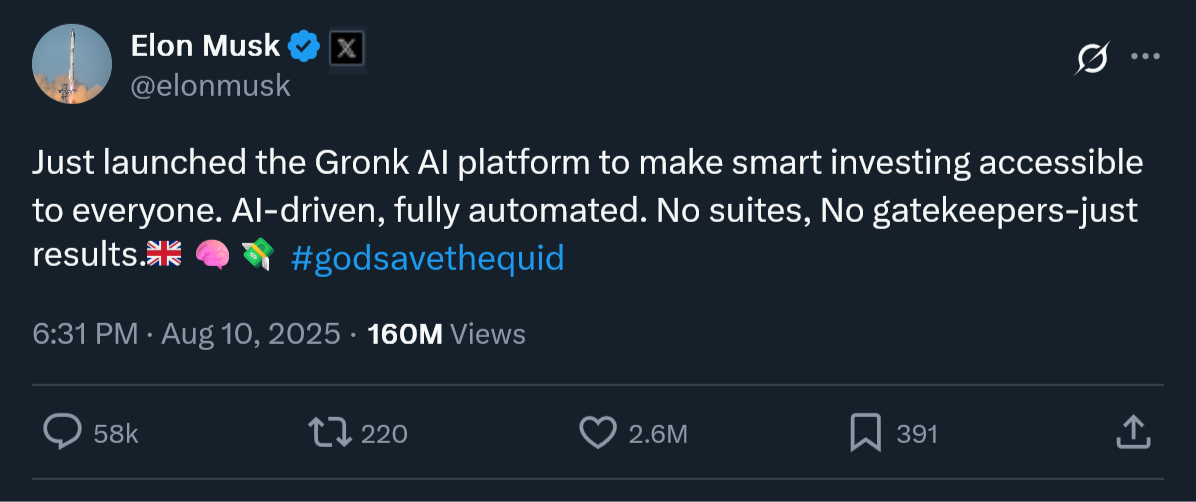The image size is (1196, 502).
Task: Click the 58k replies count
Action: click(x=115, y=433)
